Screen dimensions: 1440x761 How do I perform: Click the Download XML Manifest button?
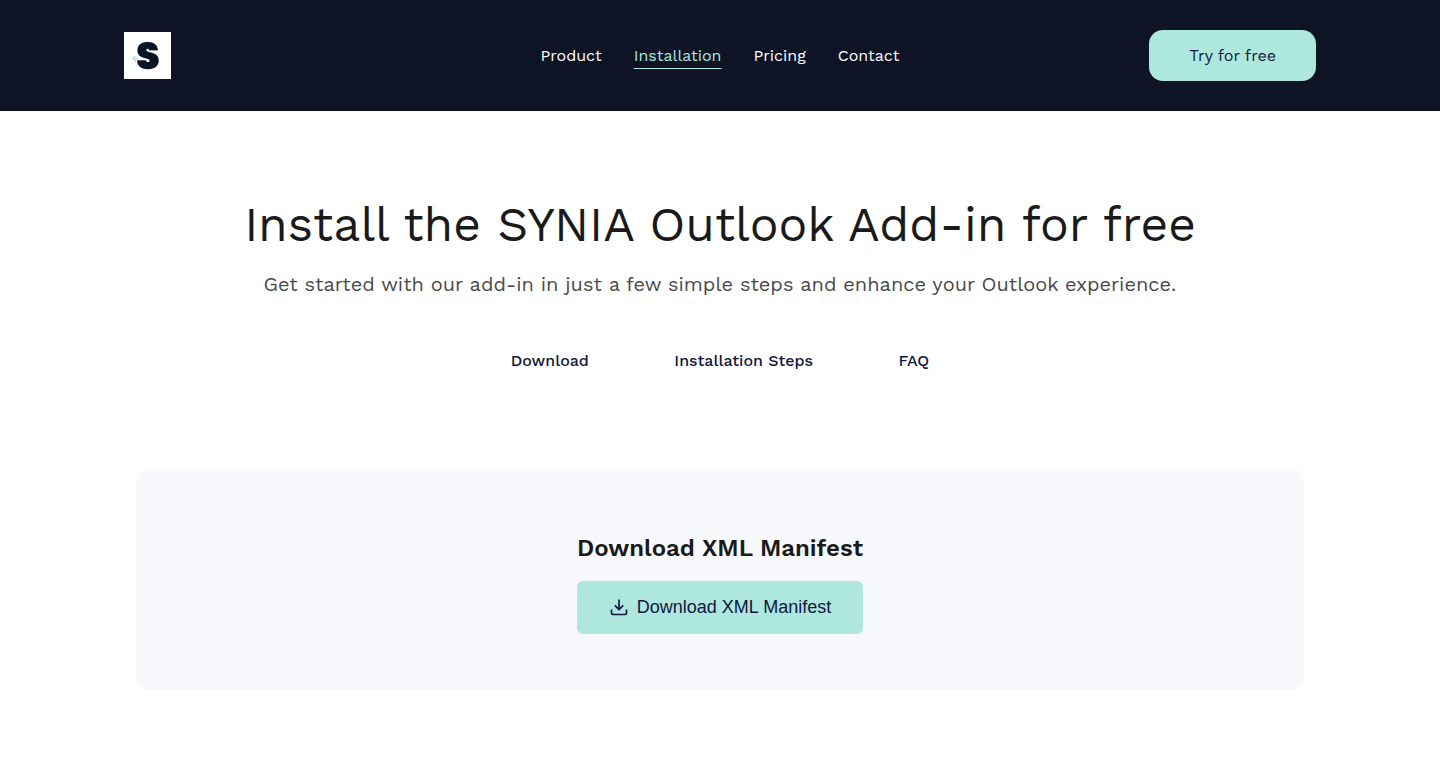[720, 607]
